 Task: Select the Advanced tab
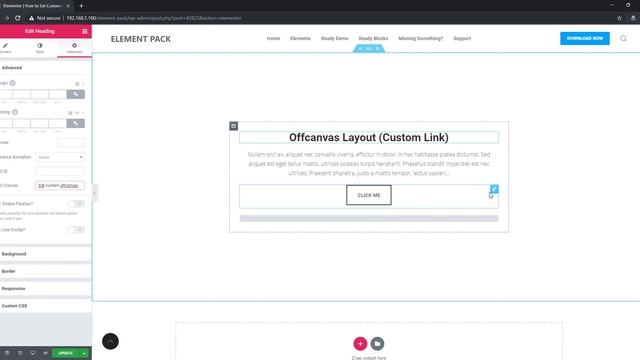click(74, 48)
